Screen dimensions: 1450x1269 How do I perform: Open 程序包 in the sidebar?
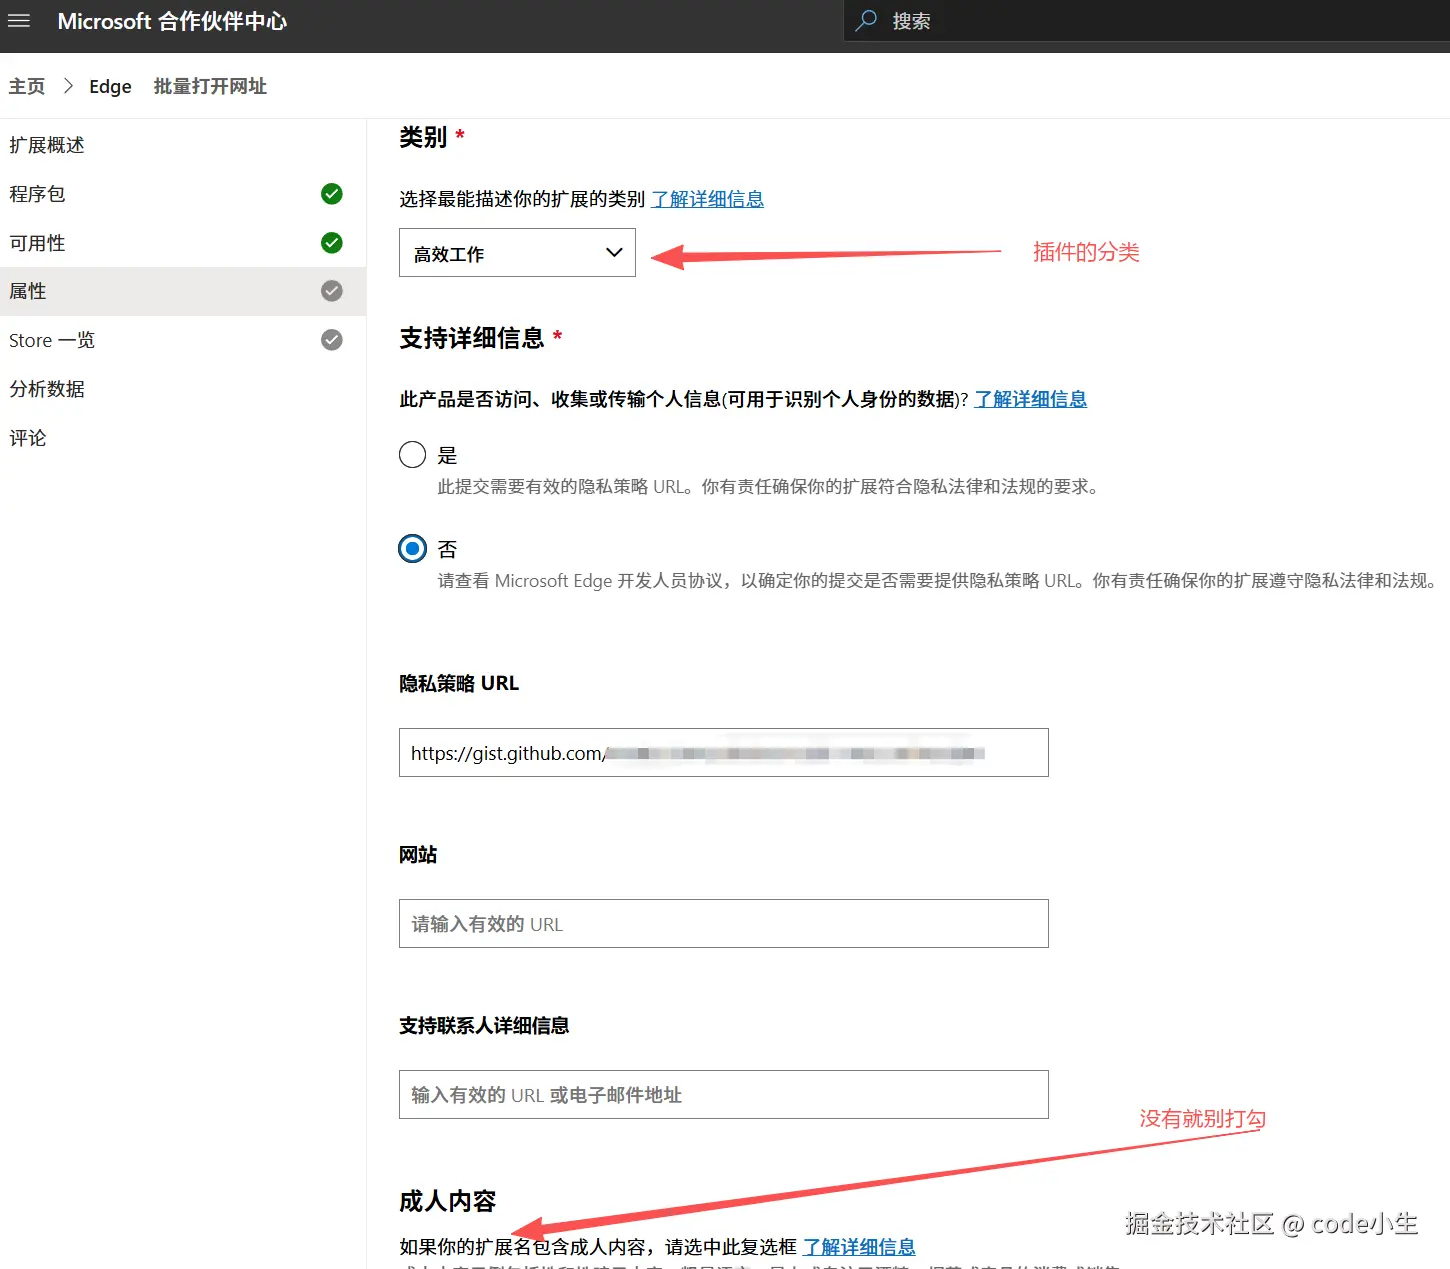[183, 194]
